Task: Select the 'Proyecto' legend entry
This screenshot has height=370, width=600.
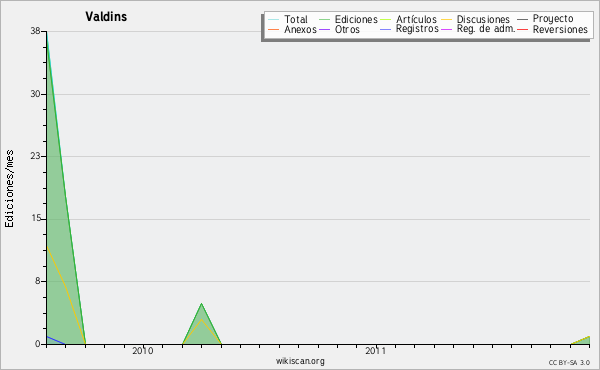Action: click(x=553, y=19)
